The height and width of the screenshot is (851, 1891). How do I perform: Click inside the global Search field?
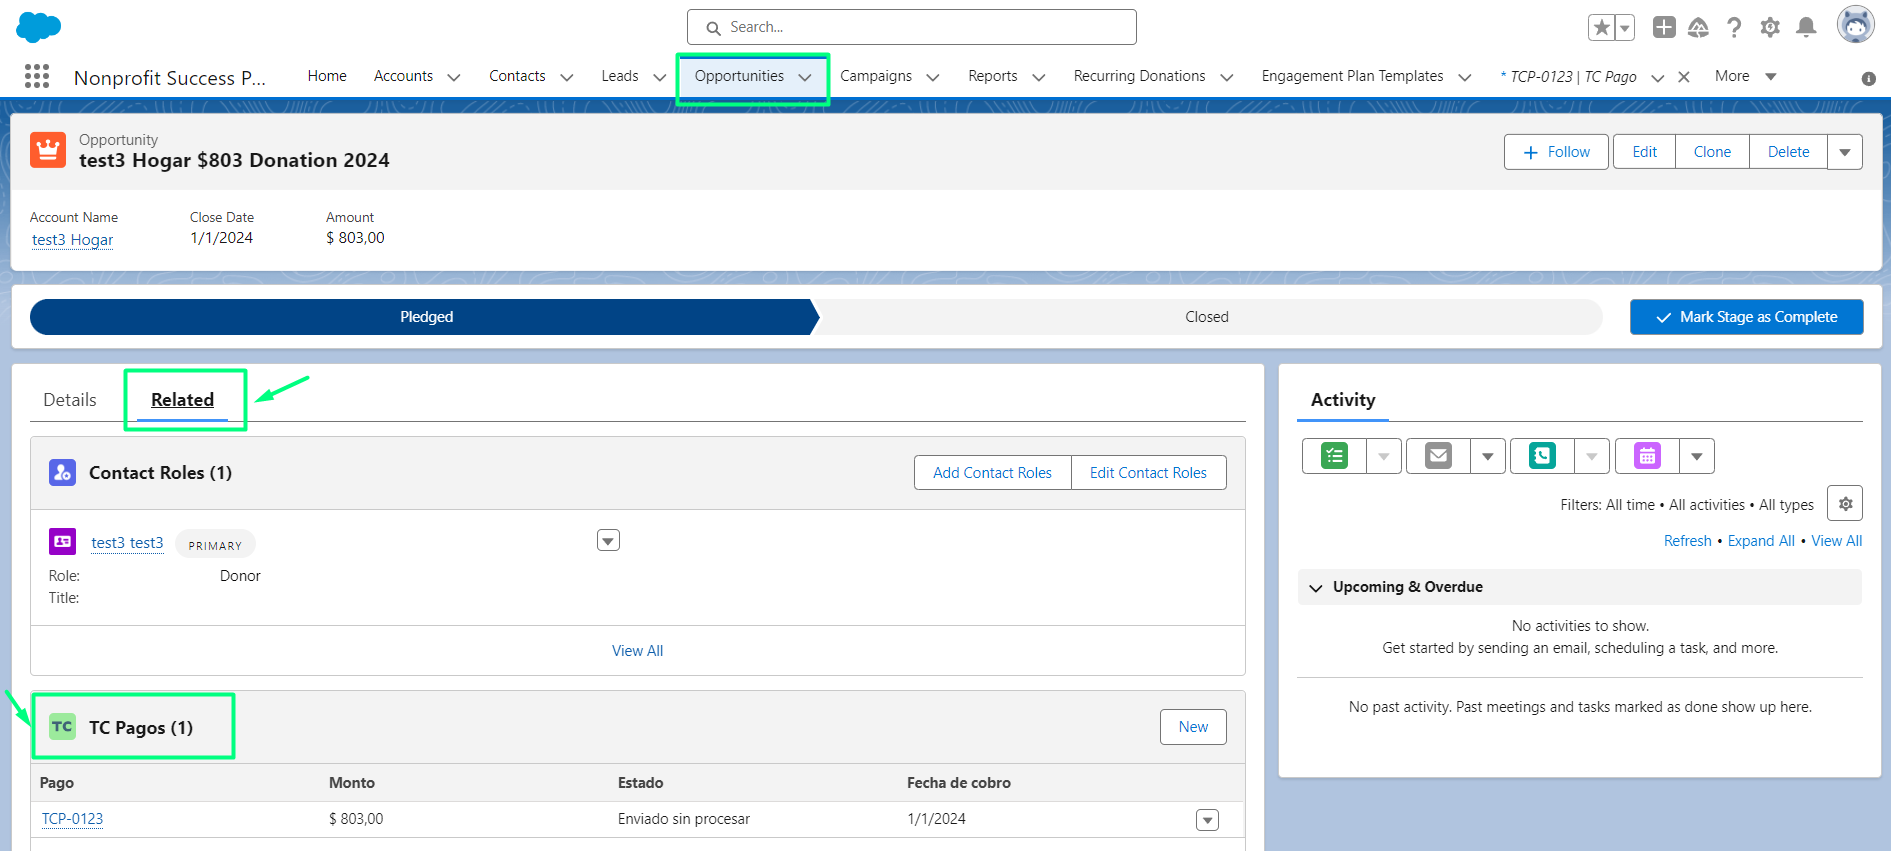tap(912, 27)
